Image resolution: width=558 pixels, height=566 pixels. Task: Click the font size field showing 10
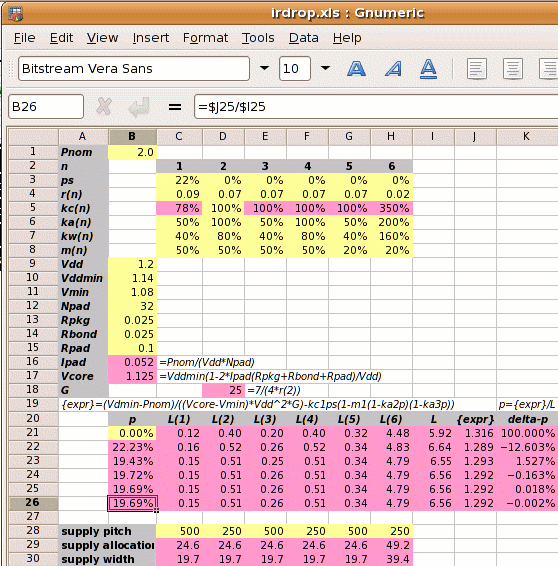pos(295,69)
